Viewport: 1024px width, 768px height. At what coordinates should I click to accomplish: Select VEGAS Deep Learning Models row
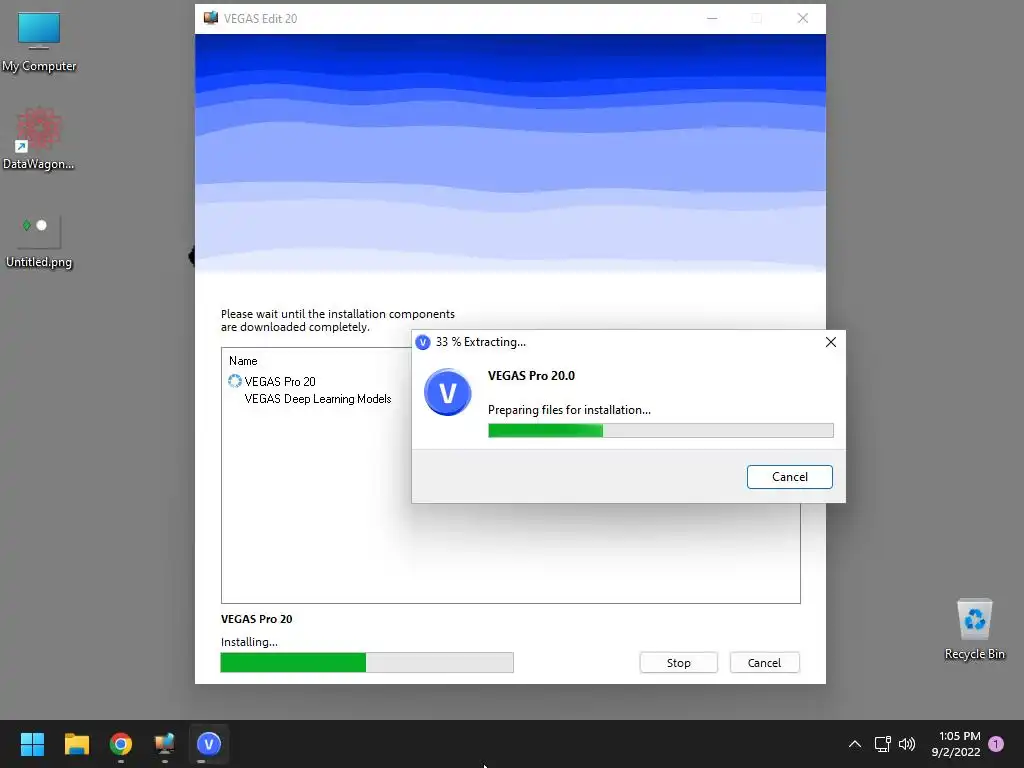coord(317,399)
